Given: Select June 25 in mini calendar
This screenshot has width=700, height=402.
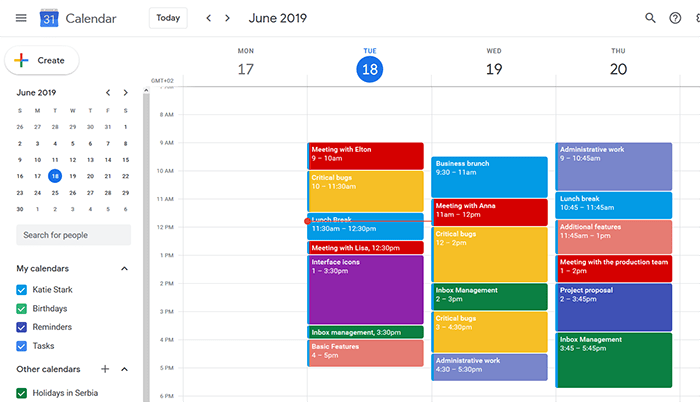Looking at the screenshot, I should pyautogui.click(x=55, y=193).
